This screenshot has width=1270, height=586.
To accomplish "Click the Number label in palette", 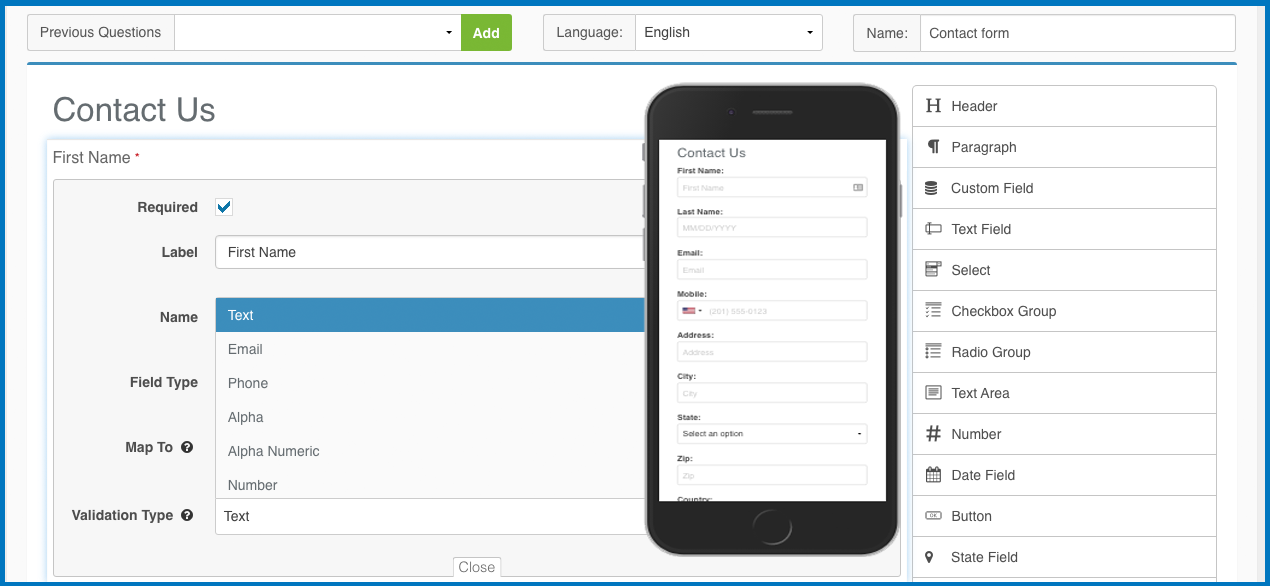I will [976, 434].
